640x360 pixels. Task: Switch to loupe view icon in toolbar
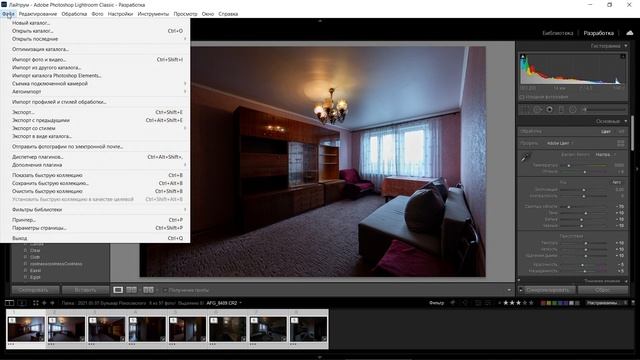pos(118,290)
